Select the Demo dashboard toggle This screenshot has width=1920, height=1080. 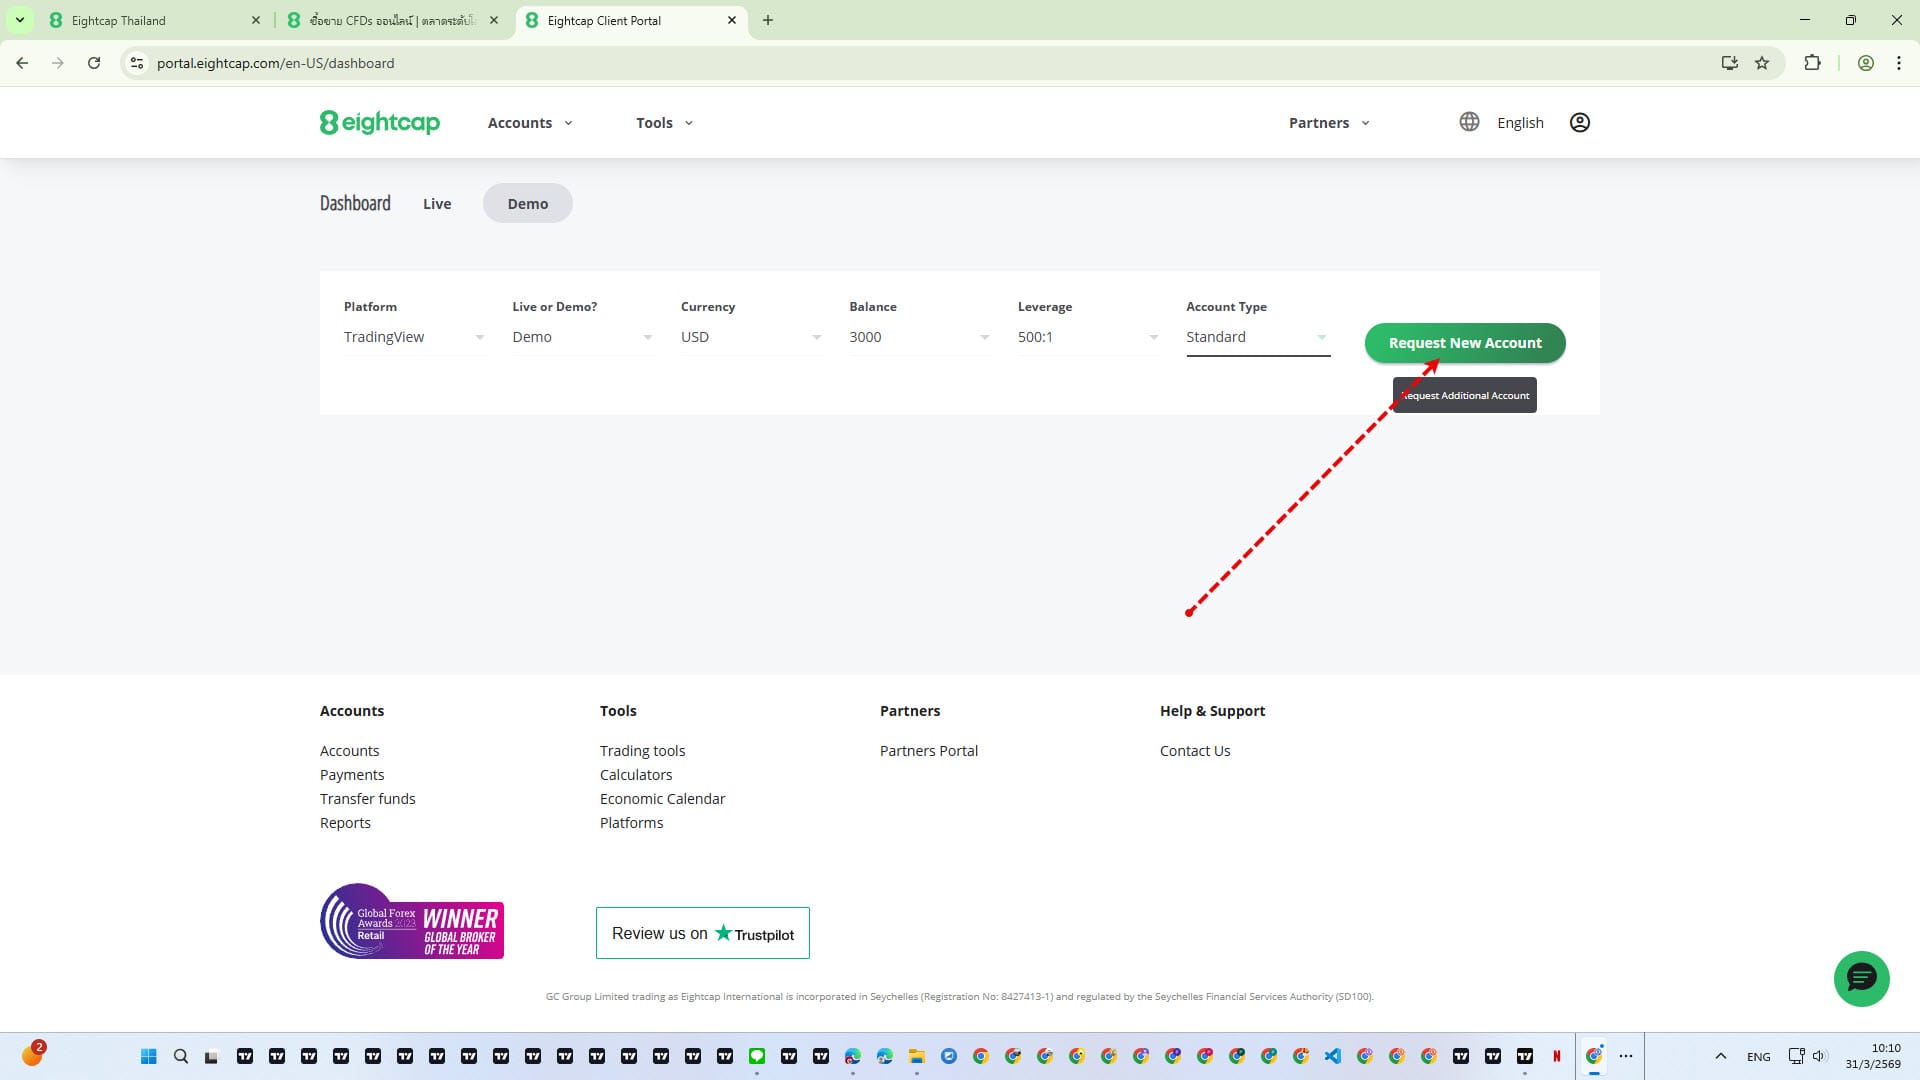tap(527, 204)
